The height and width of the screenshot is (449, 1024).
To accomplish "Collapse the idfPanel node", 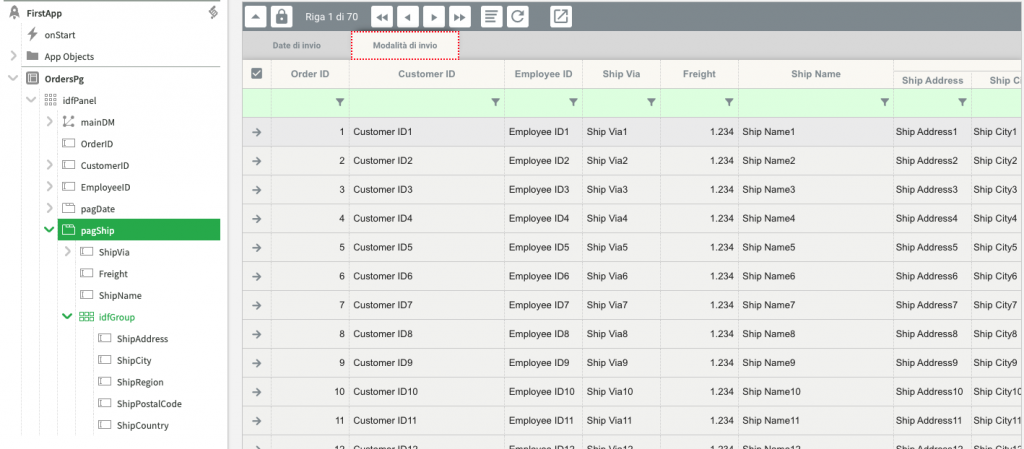I will [31, 100].
